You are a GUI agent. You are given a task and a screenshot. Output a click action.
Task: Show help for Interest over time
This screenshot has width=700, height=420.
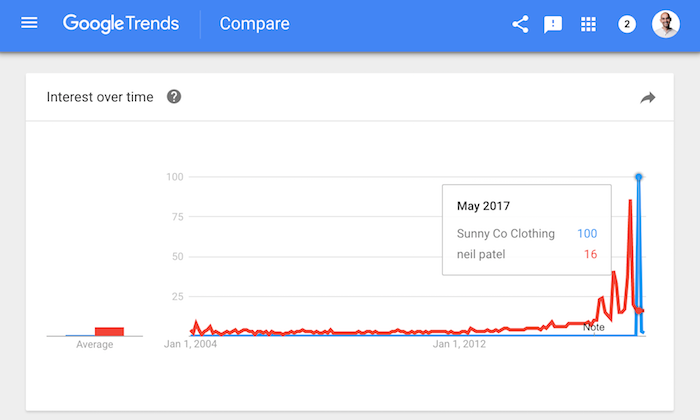pyautogui.click(x=174, y=97)
